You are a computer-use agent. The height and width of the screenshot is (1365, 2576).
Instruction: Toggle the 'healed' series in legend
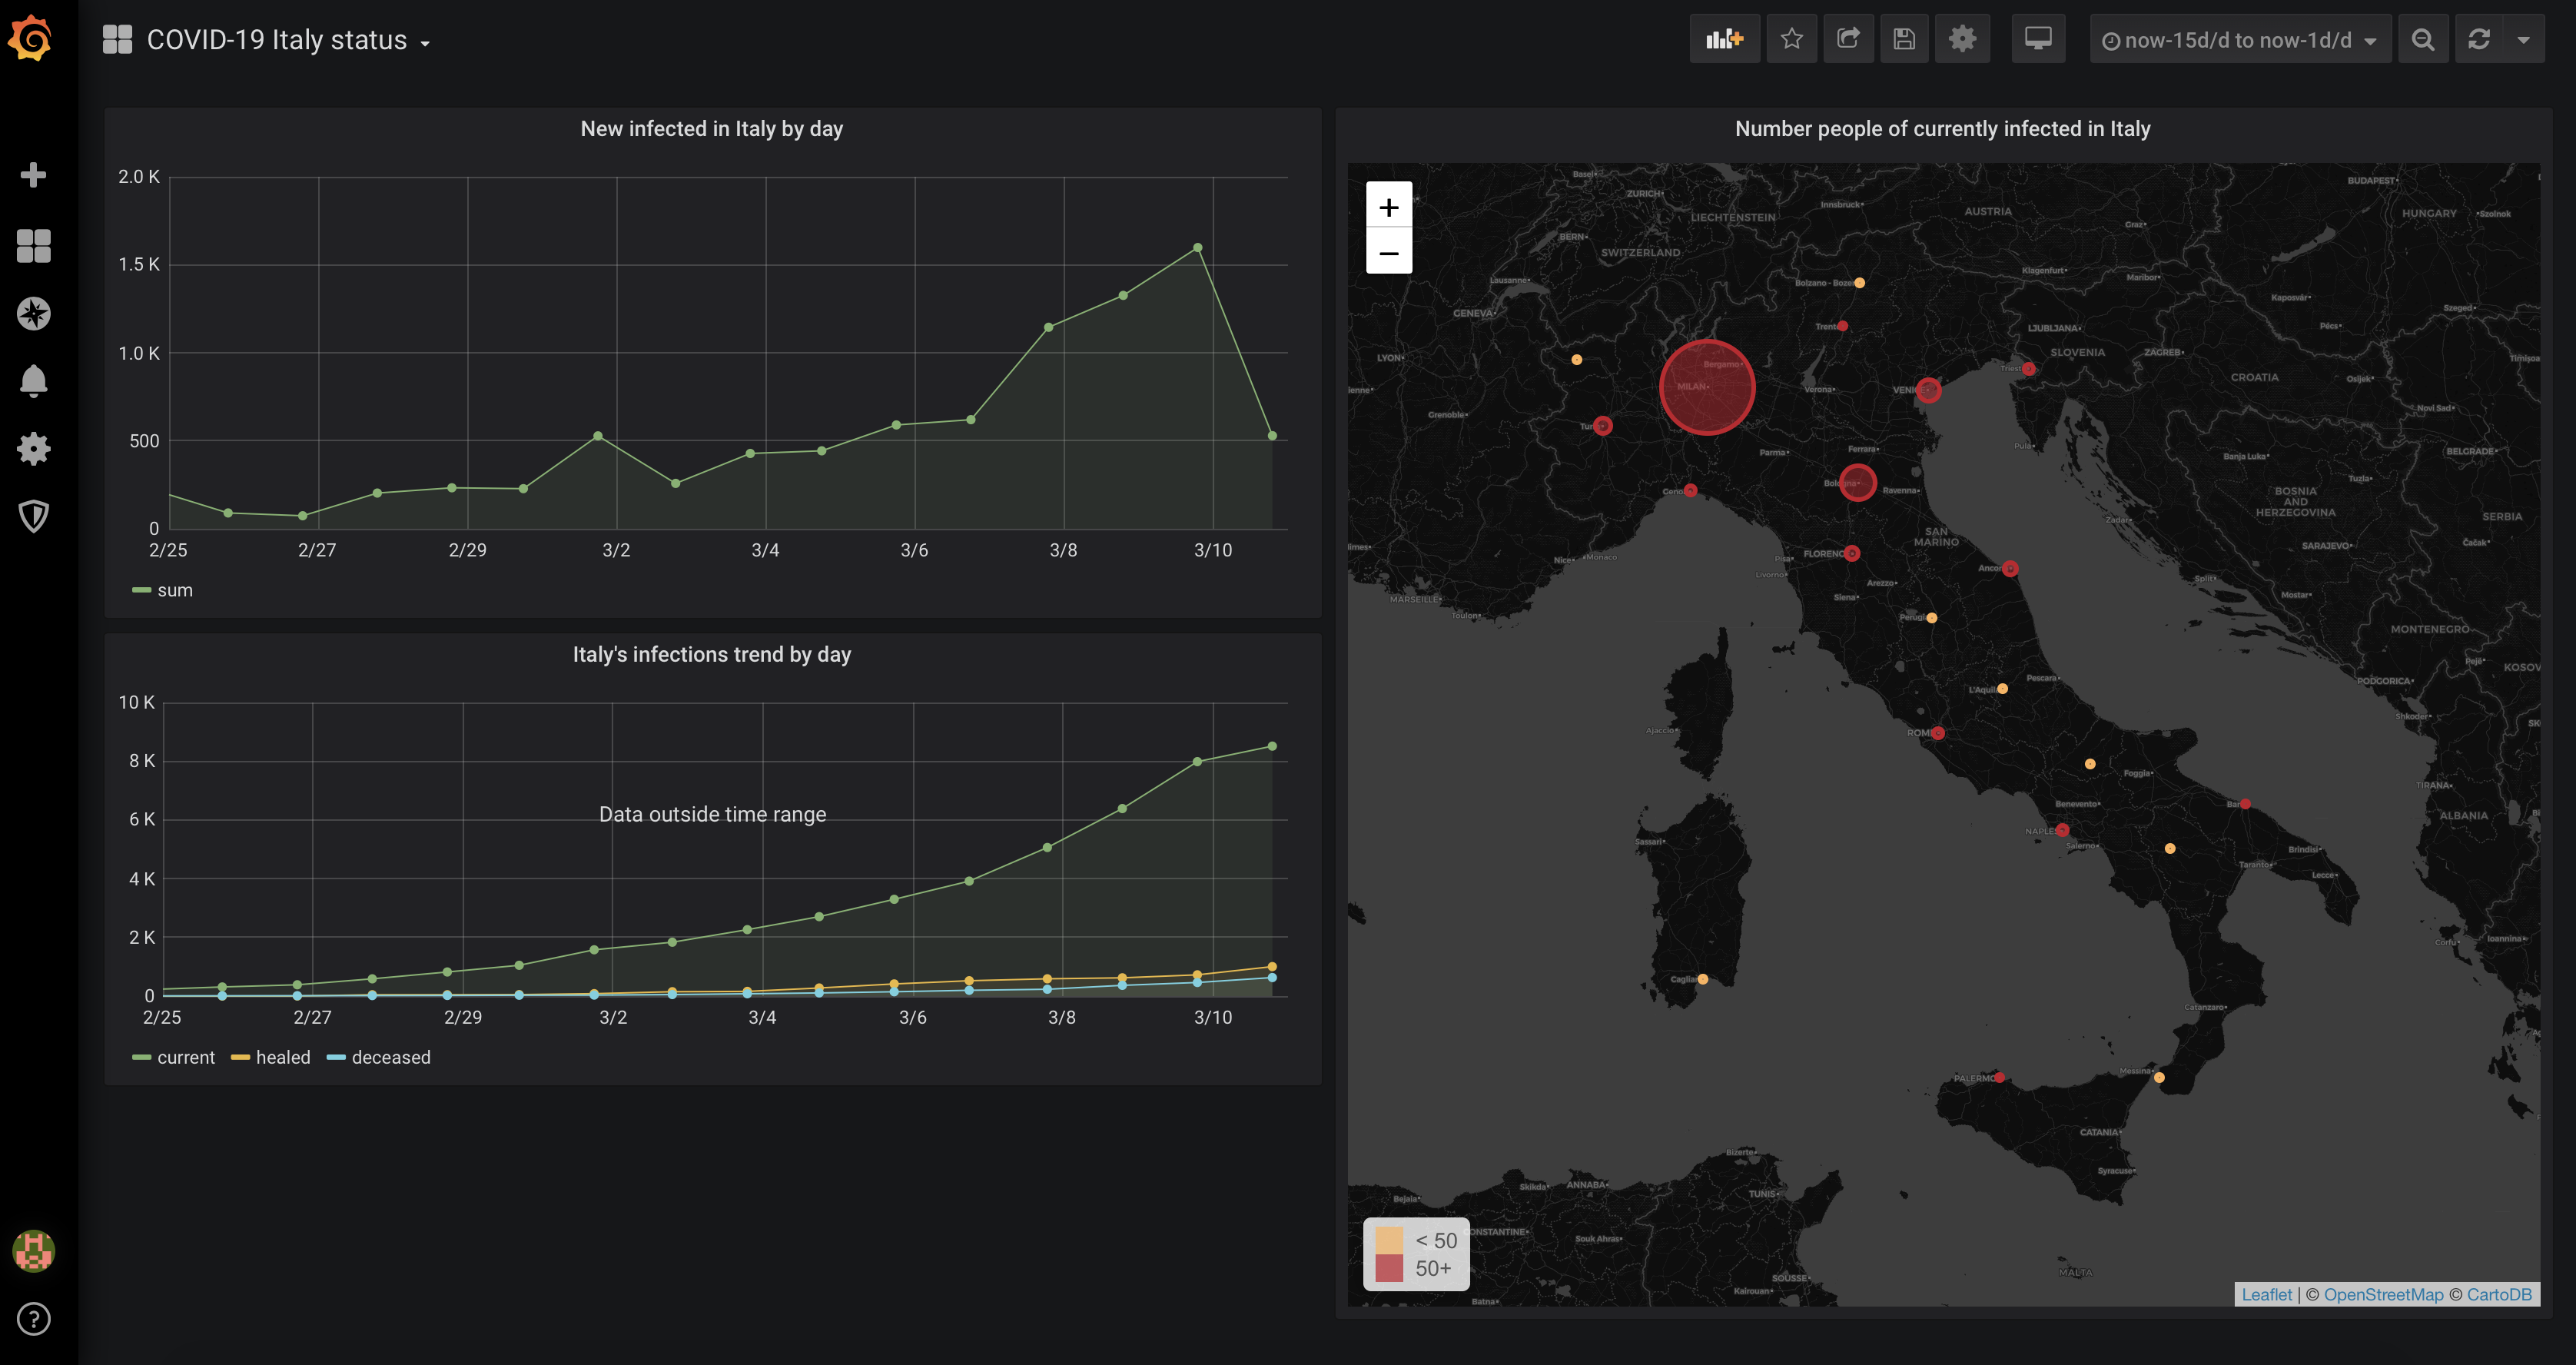pyautogui.click(x=282, y=1057)
